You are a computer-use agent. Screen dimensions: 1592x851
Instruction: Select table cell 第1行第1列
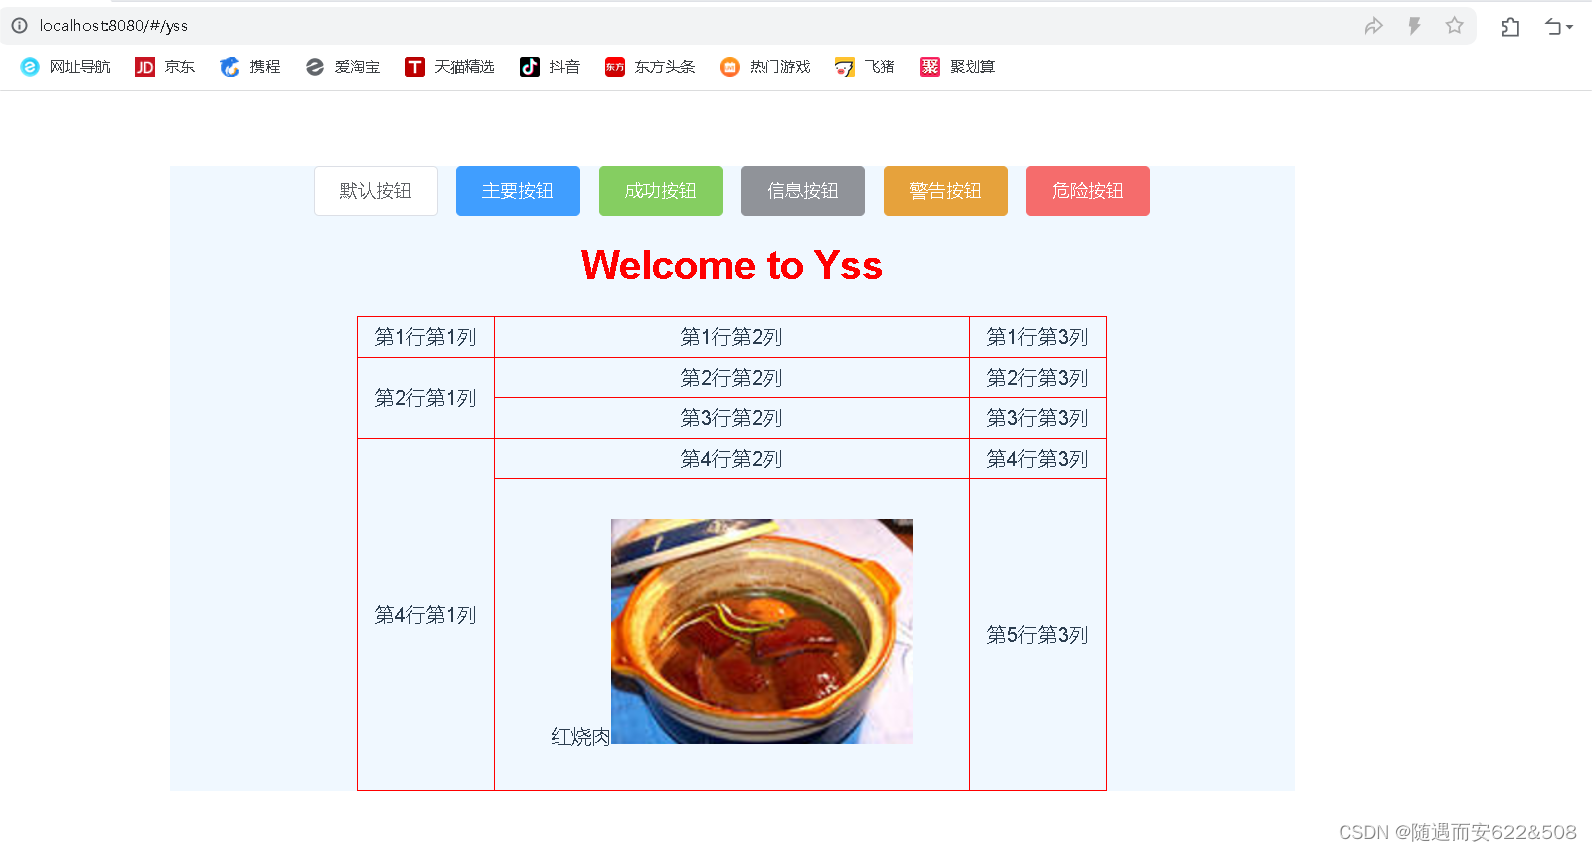click(x=426, y=337)
